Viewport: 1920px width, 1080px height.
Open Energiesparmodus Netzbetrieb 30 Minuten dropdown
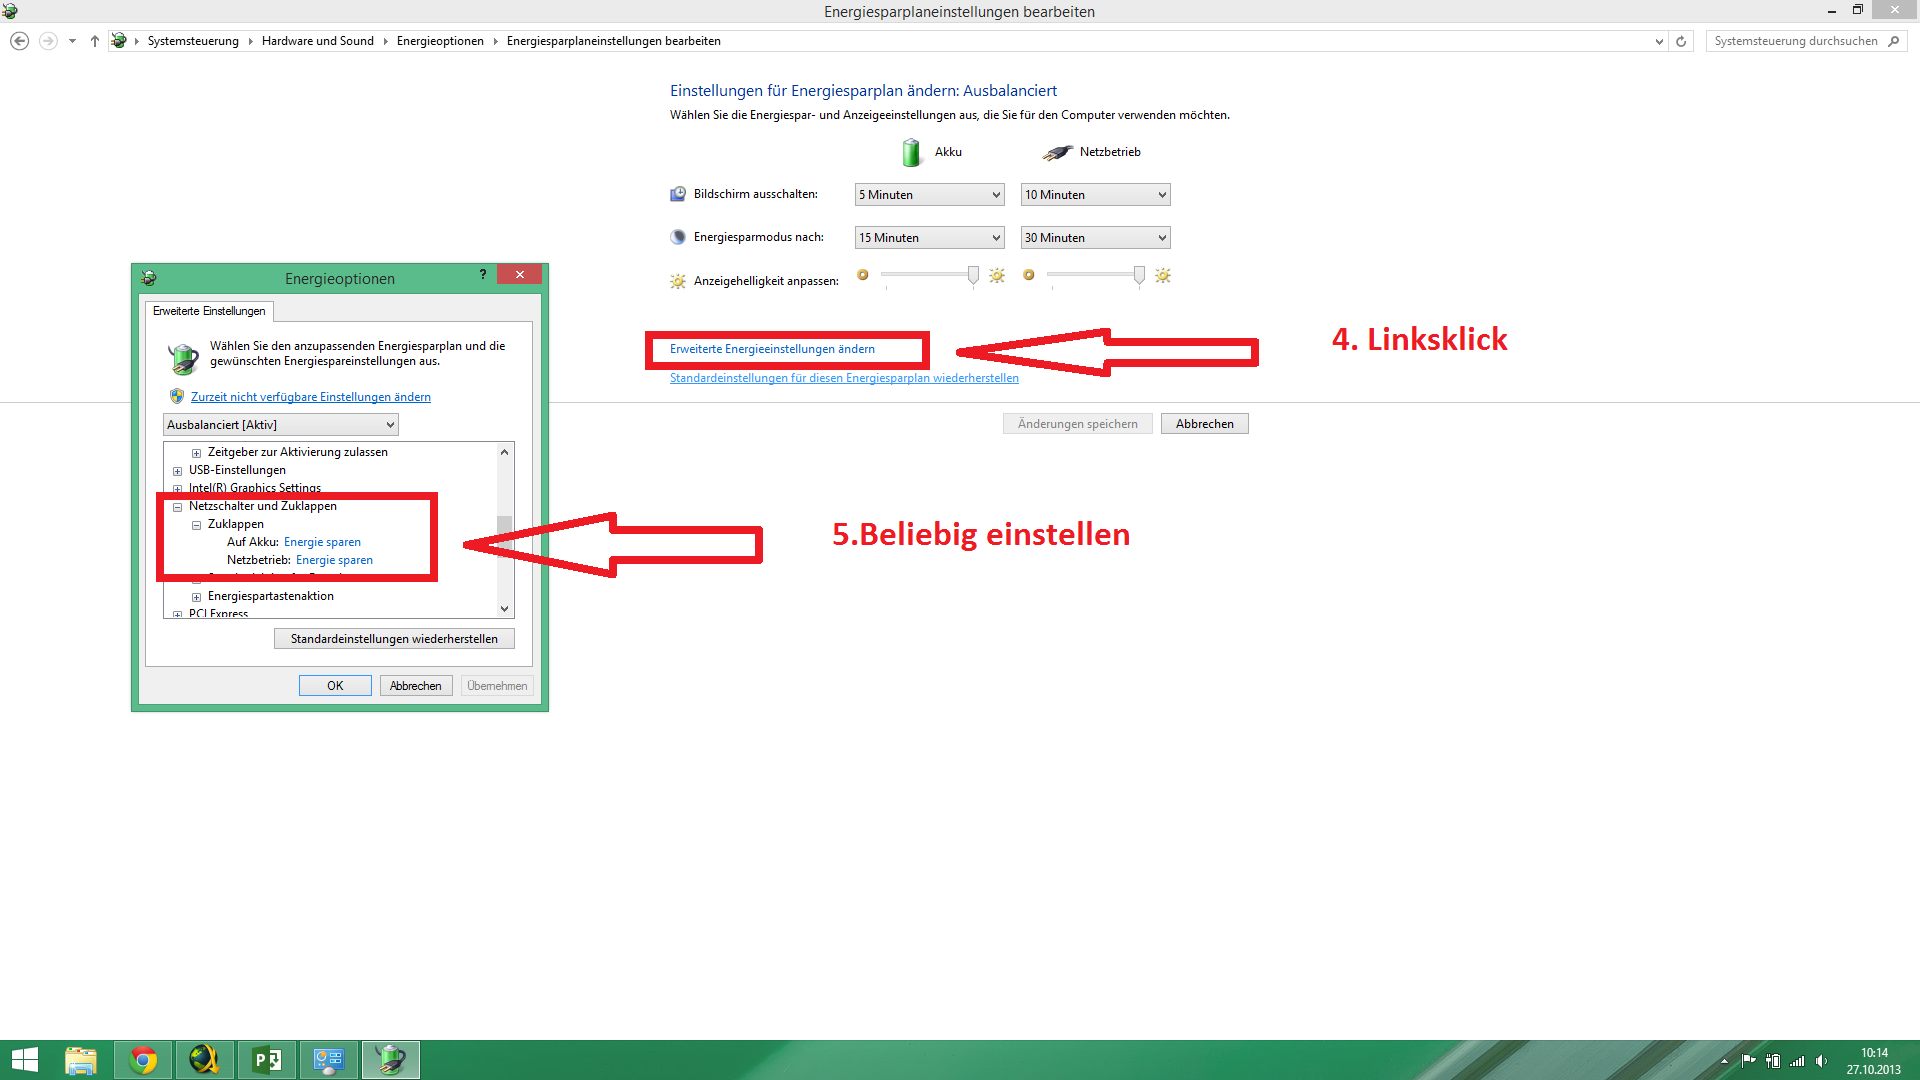[1095, 238]
